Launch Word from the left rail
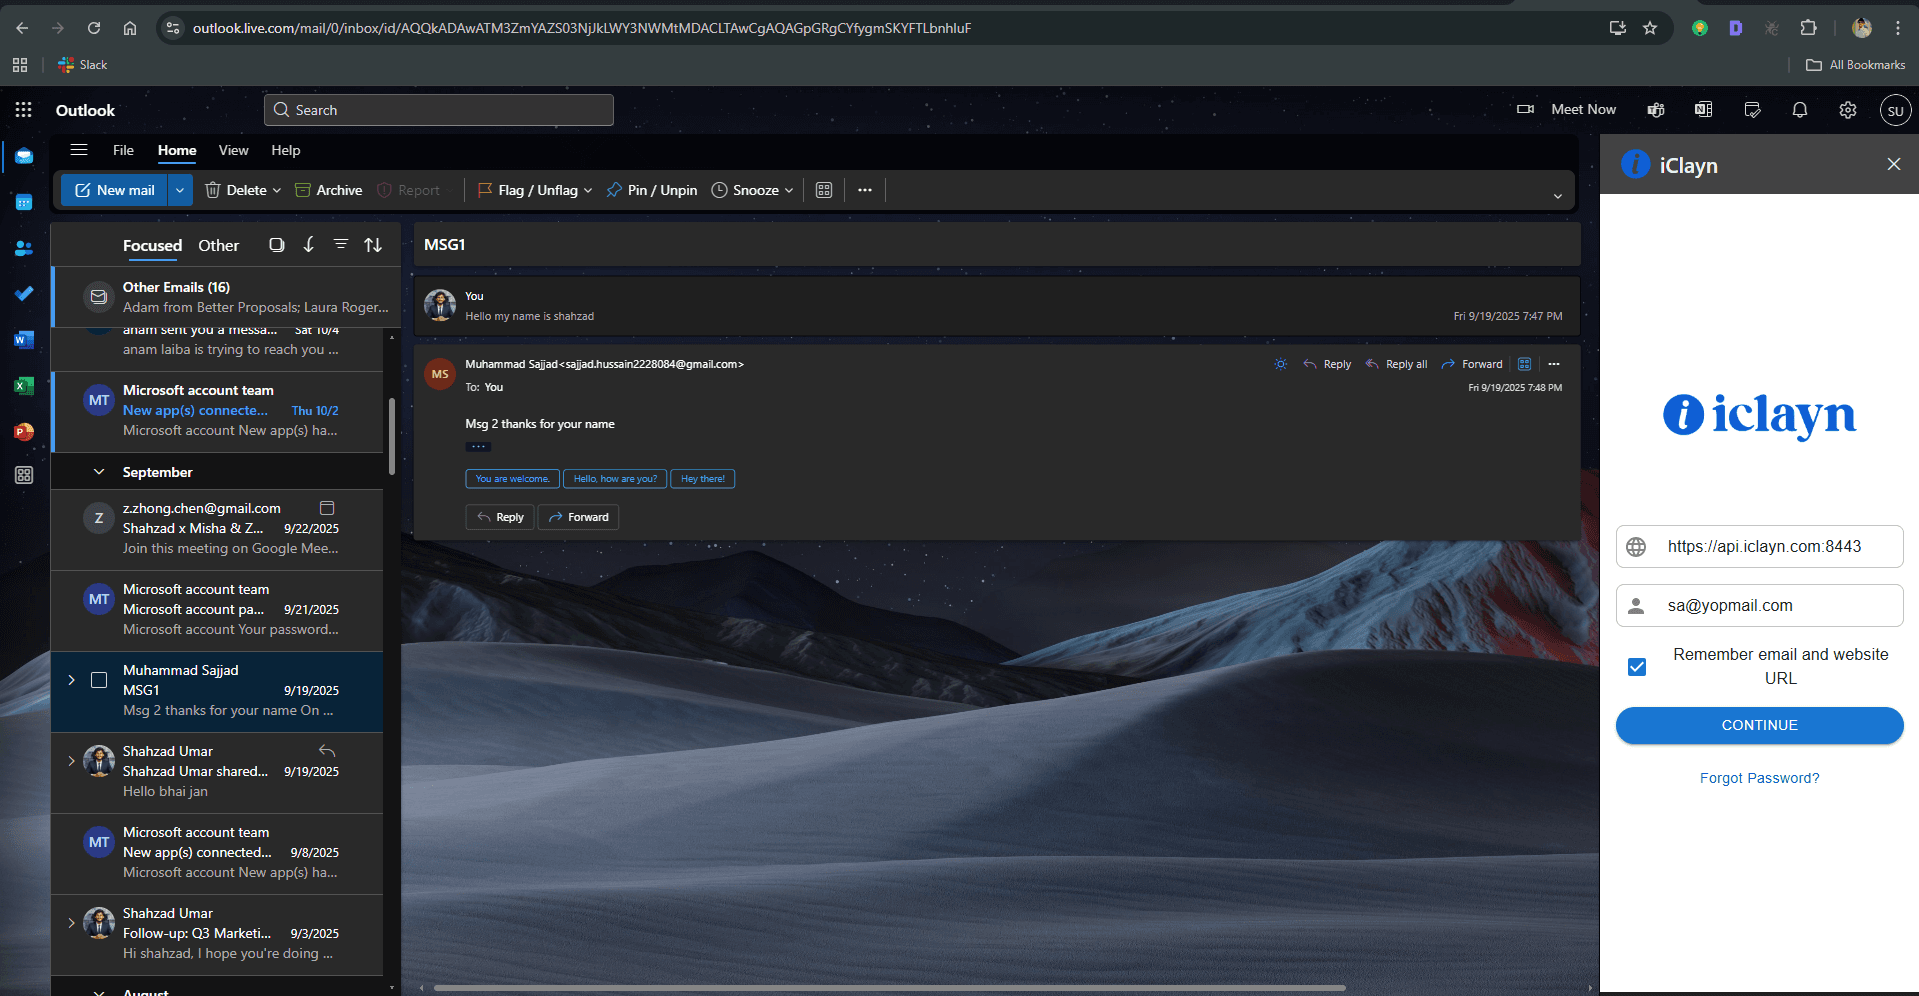The height and width of the screenshot is (996, 1919). 24,340
